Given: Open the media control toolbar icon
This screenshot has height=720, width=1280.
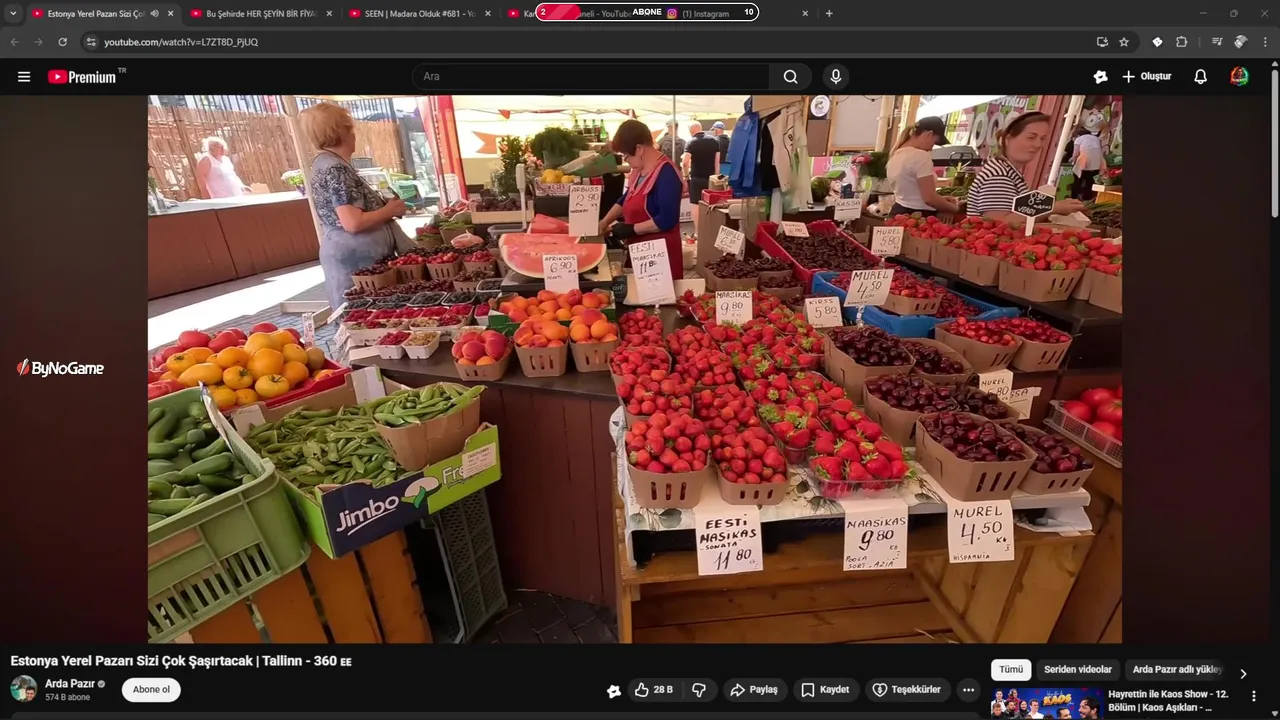Looking at the screenshot, I should [x=1217, y=42].
